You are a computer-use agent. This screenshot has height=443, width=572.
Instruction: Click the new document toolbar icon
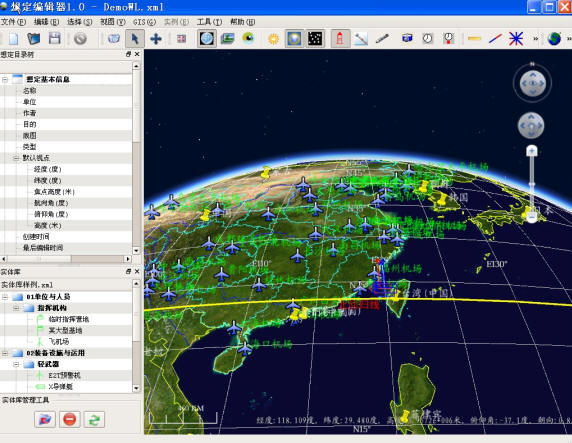tap(13, 38)
